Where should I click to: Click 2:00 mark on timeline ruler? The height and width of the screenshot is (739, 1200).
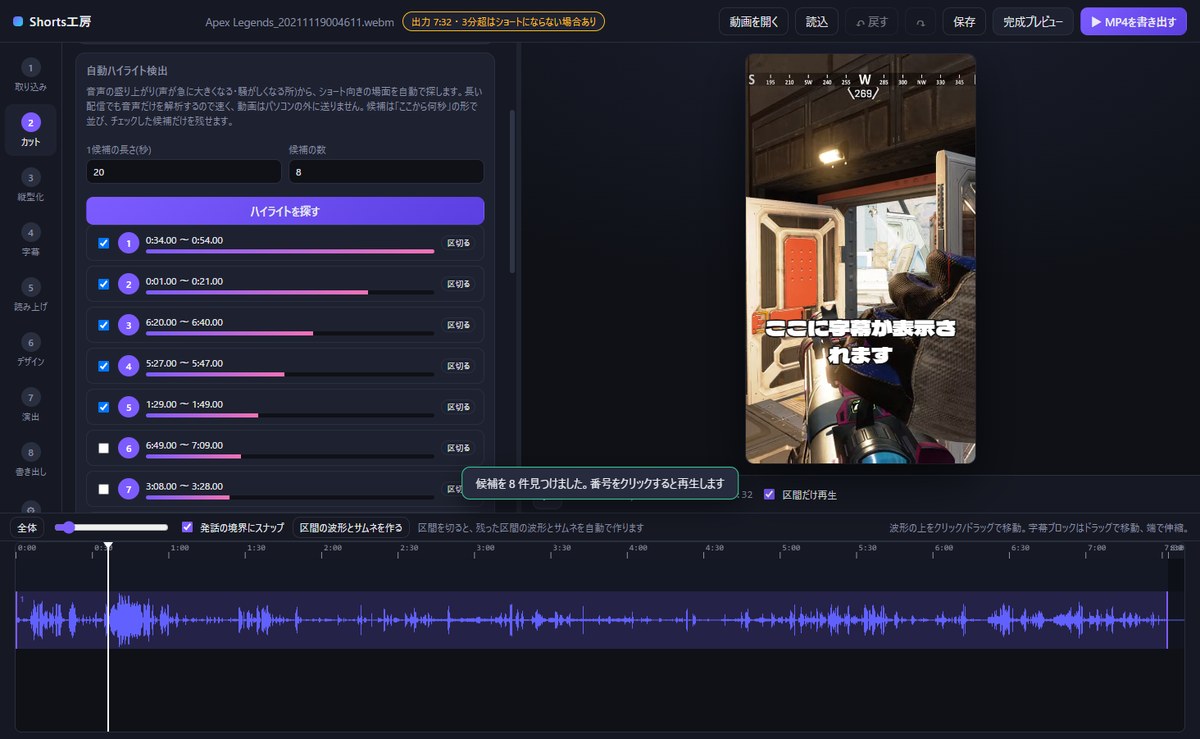(x=332, y=548)
